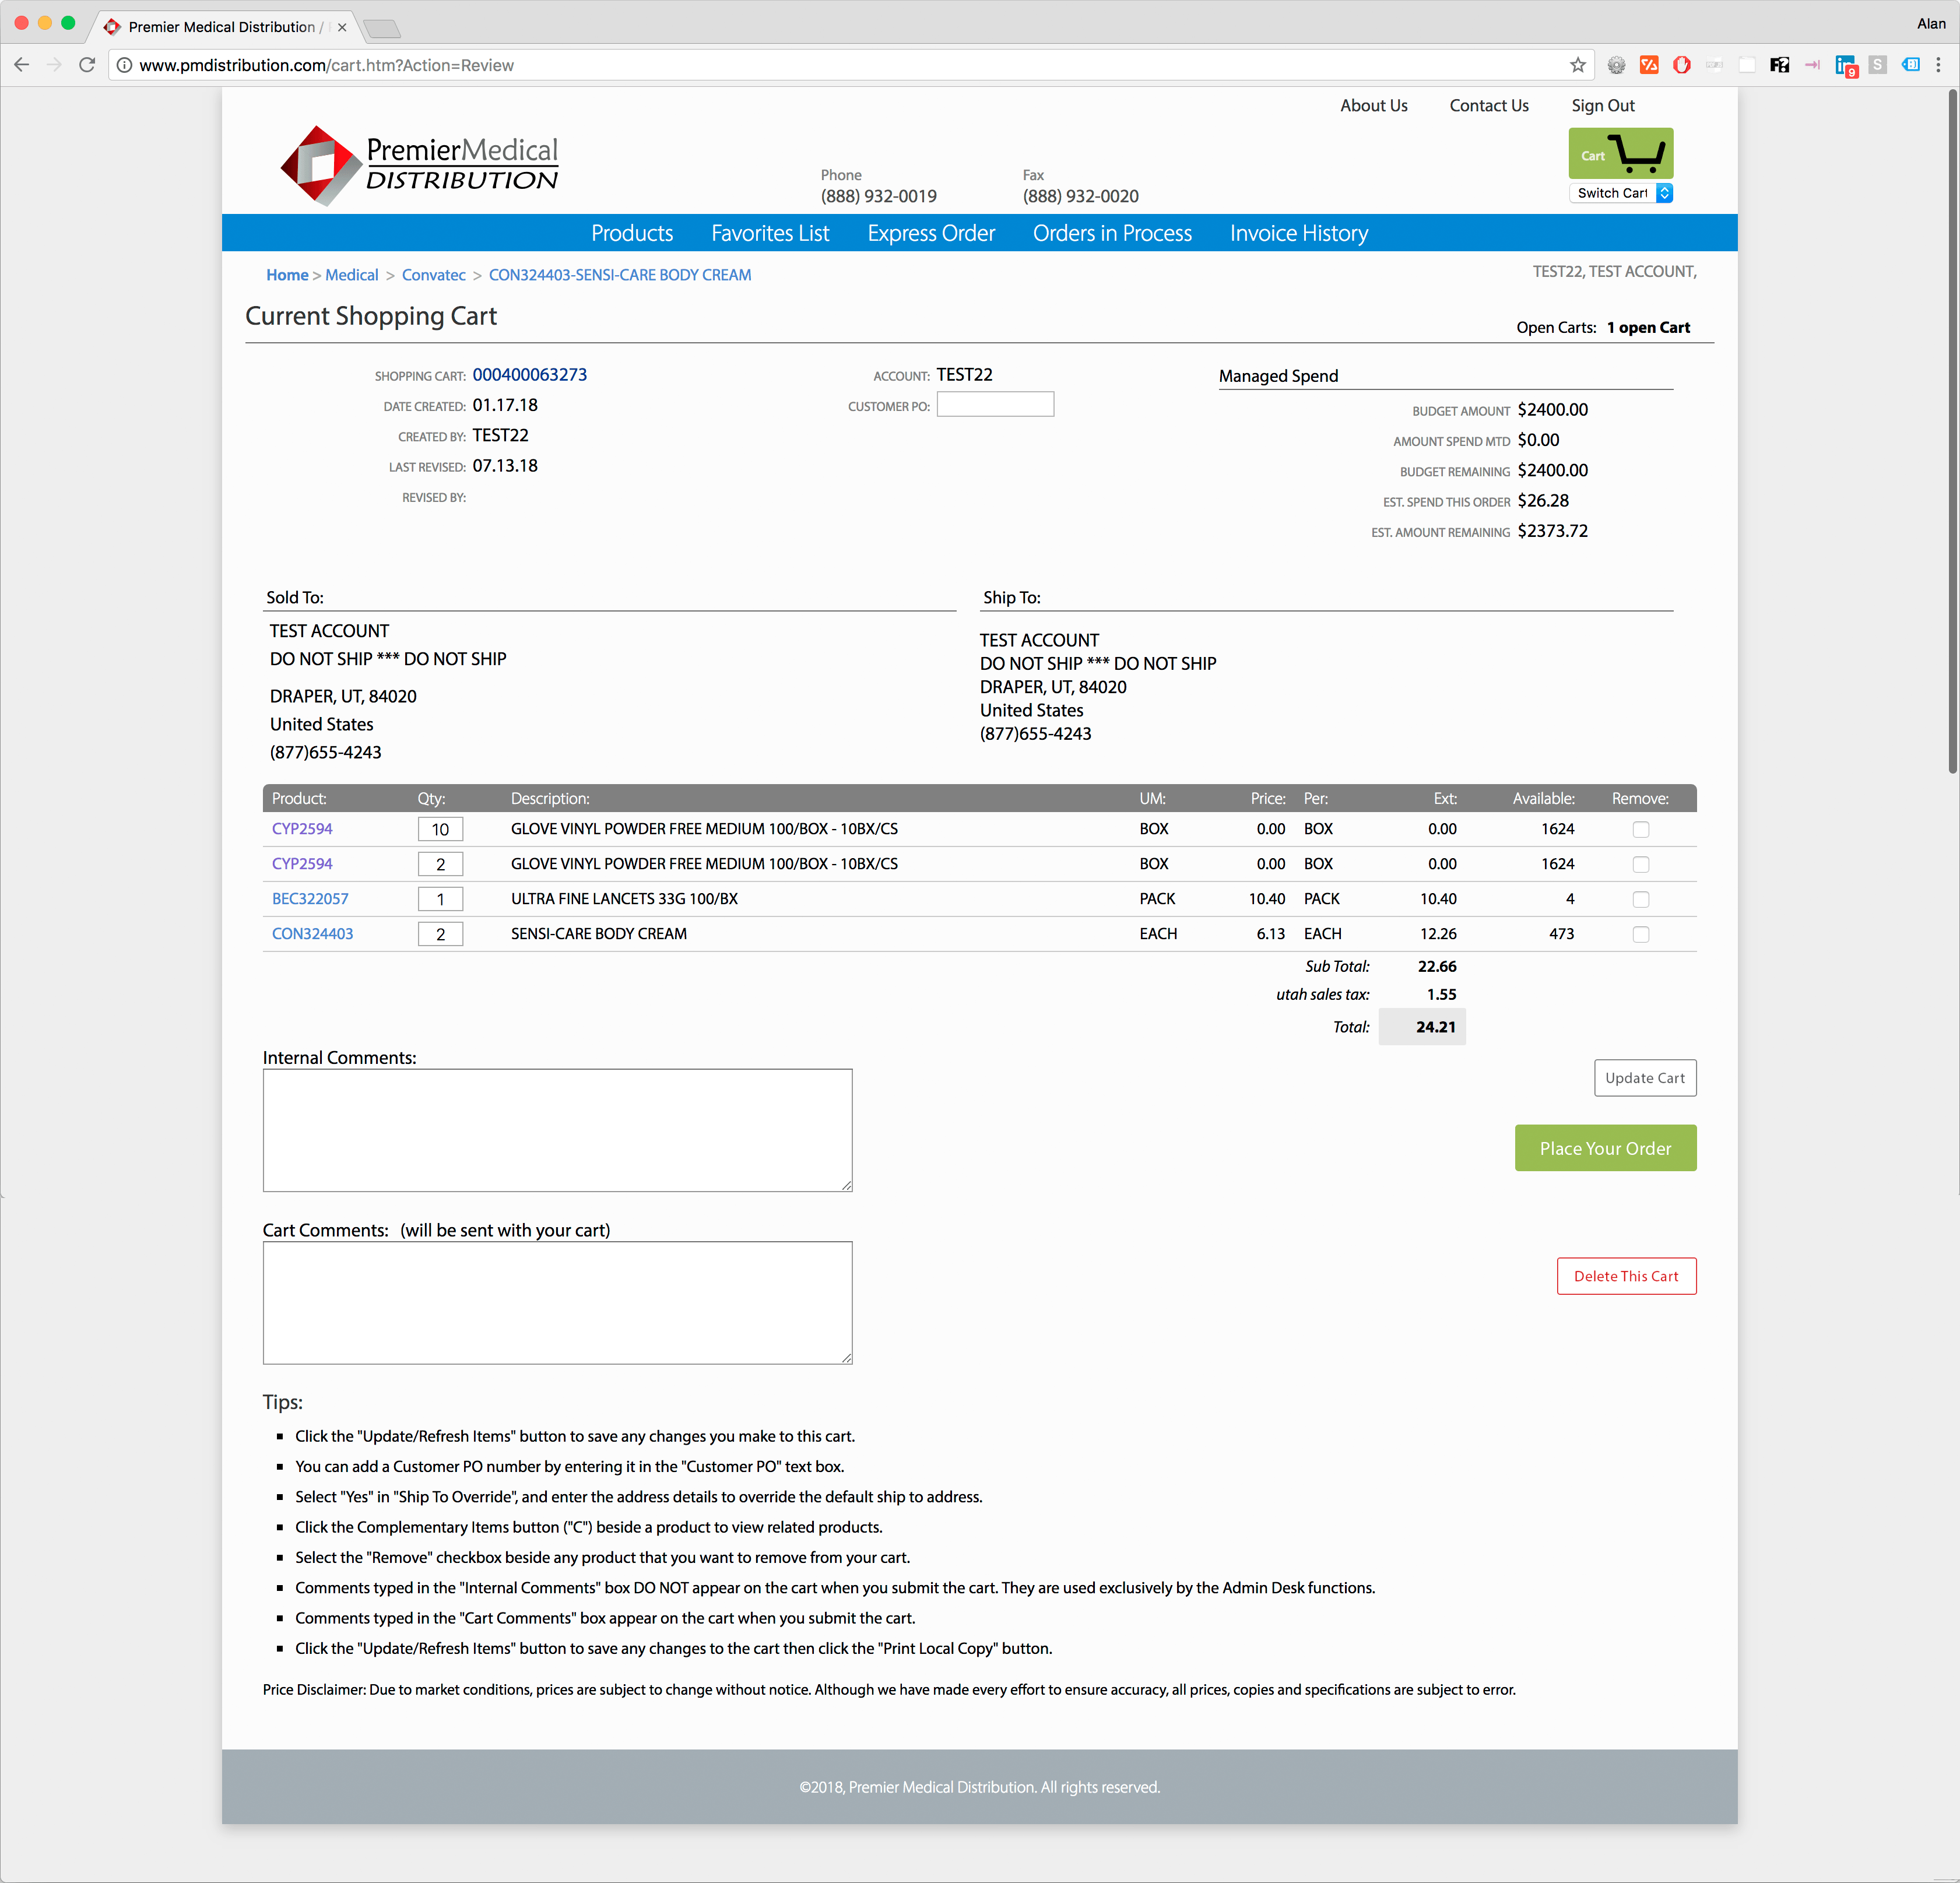This screenshot has width=1960, height=1883.
Task: Open the red AdBlock hand extension
Action: [x=1682, y=65]
